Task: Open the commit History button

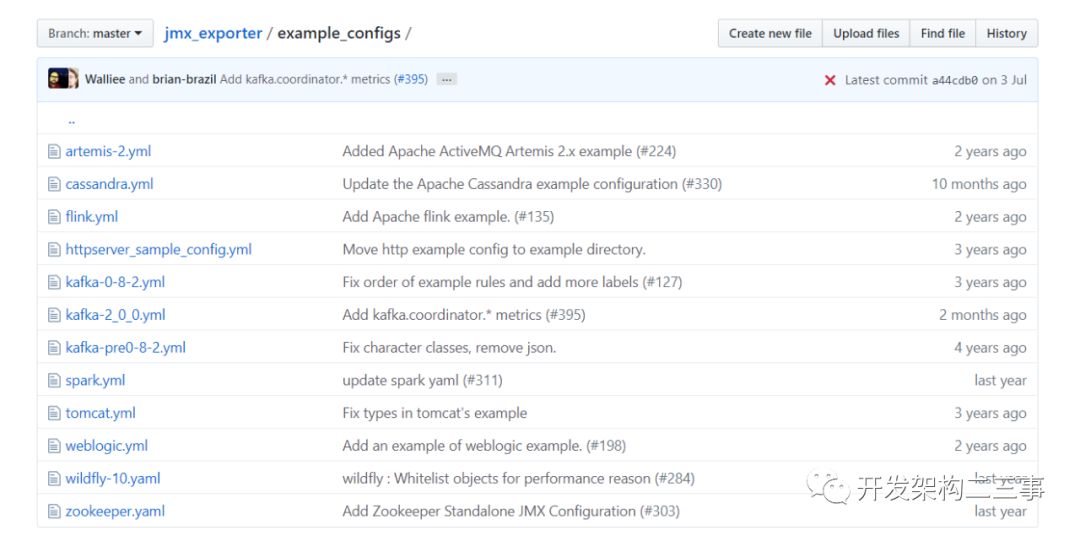Action: coord(1006,33)
